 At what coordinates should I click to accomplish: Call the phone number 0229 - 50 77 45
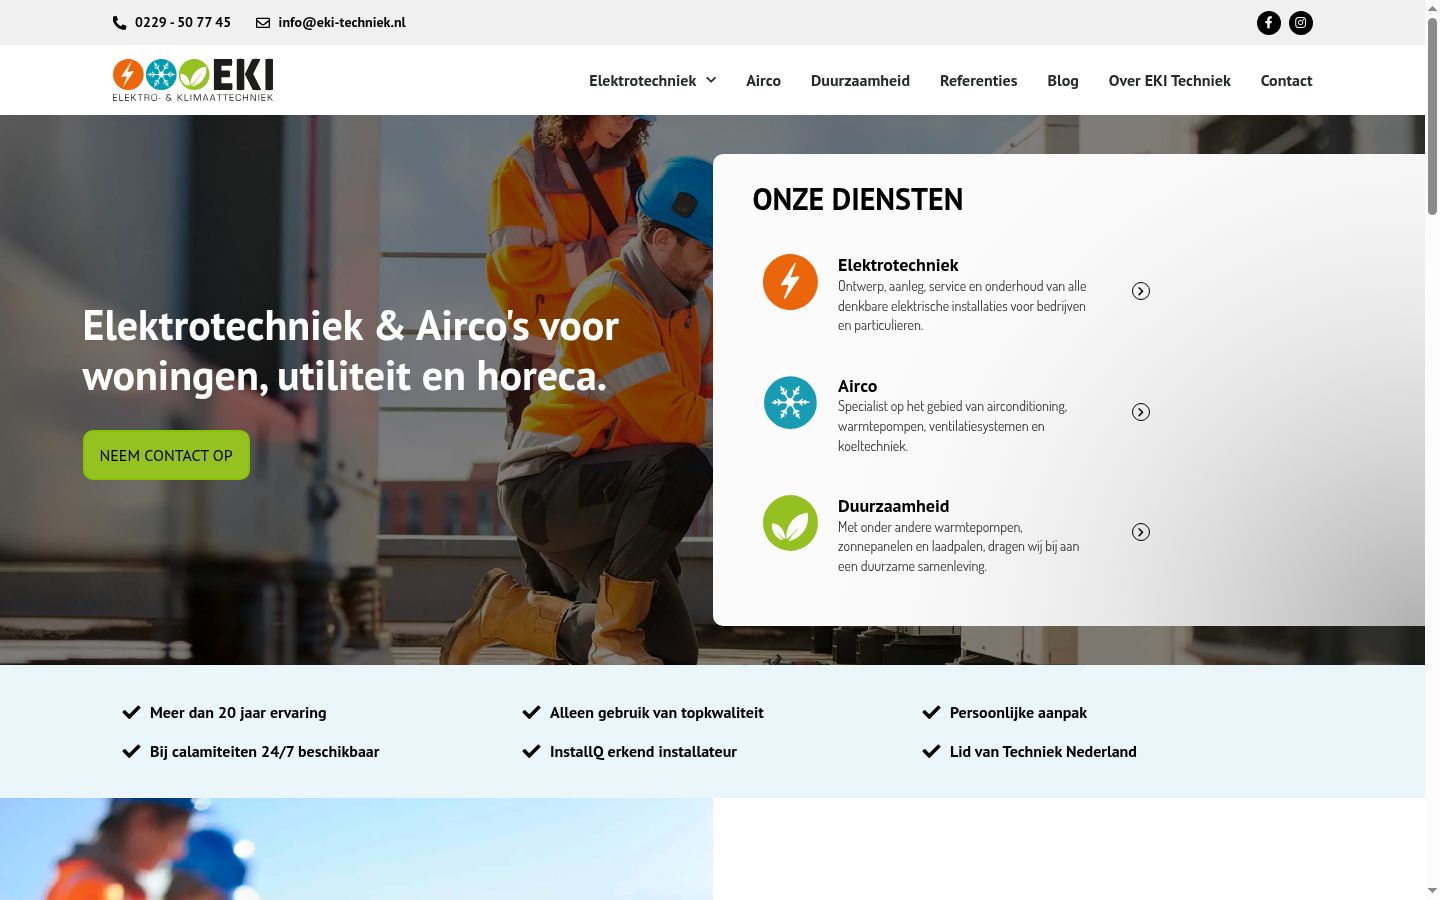(x=183, y=22)
